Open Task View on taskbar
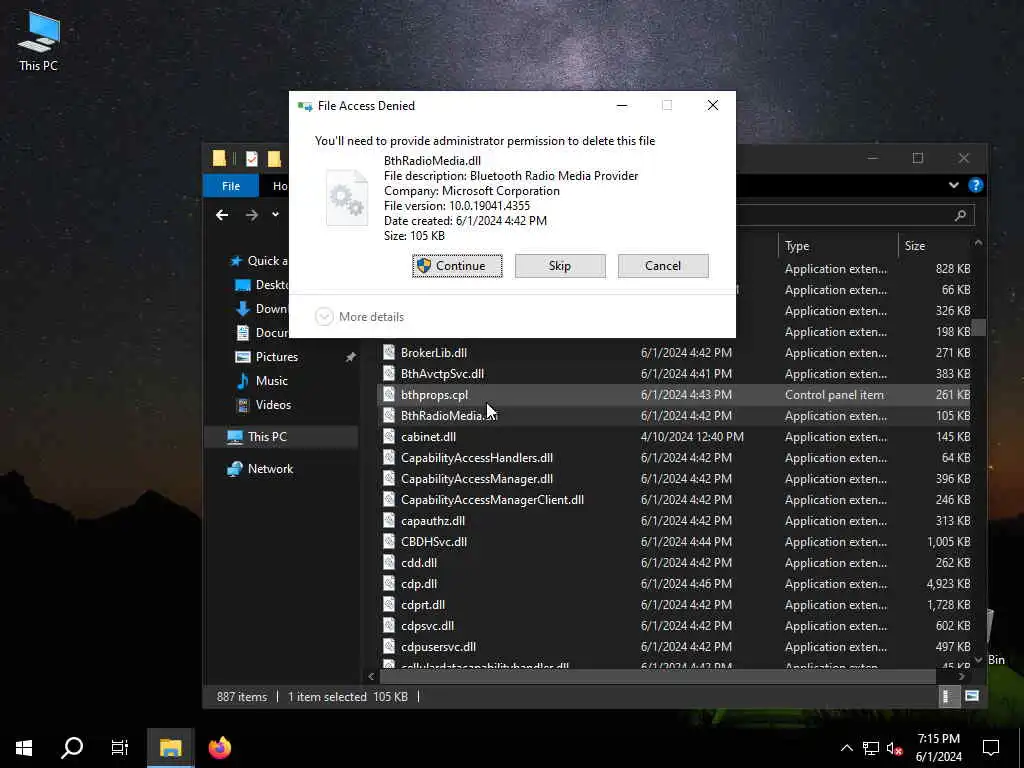This screenshot has width=1024, height=768. click(120, 748)
